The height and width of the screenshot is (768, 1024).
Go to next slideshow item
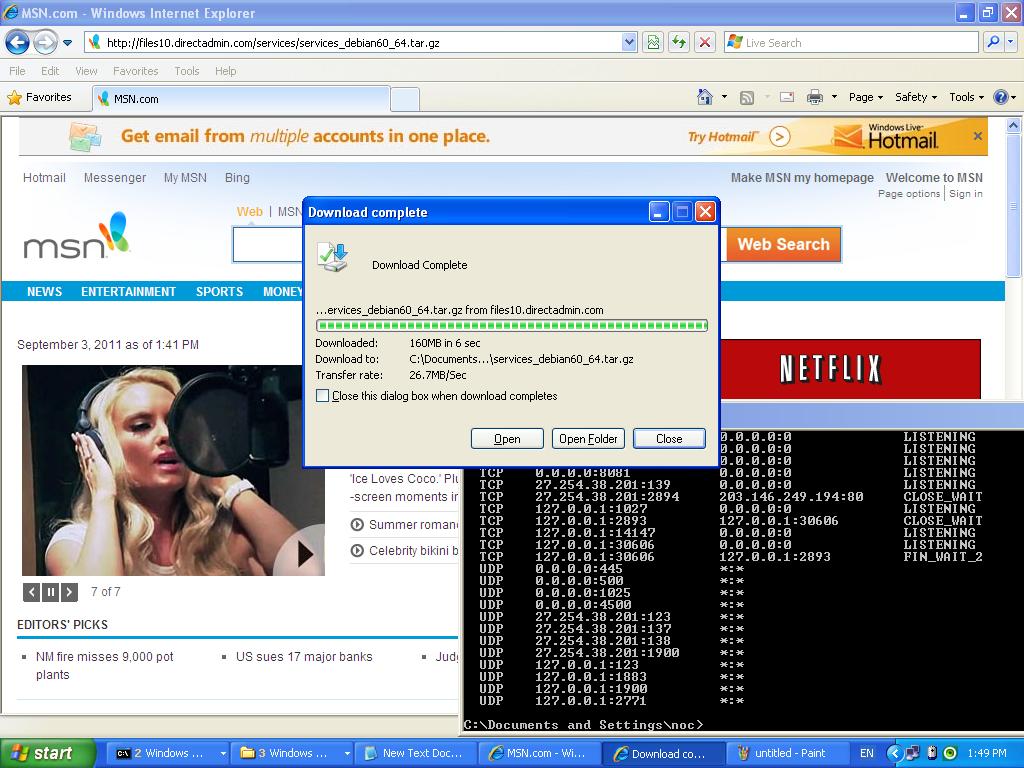tap(69, 592)
